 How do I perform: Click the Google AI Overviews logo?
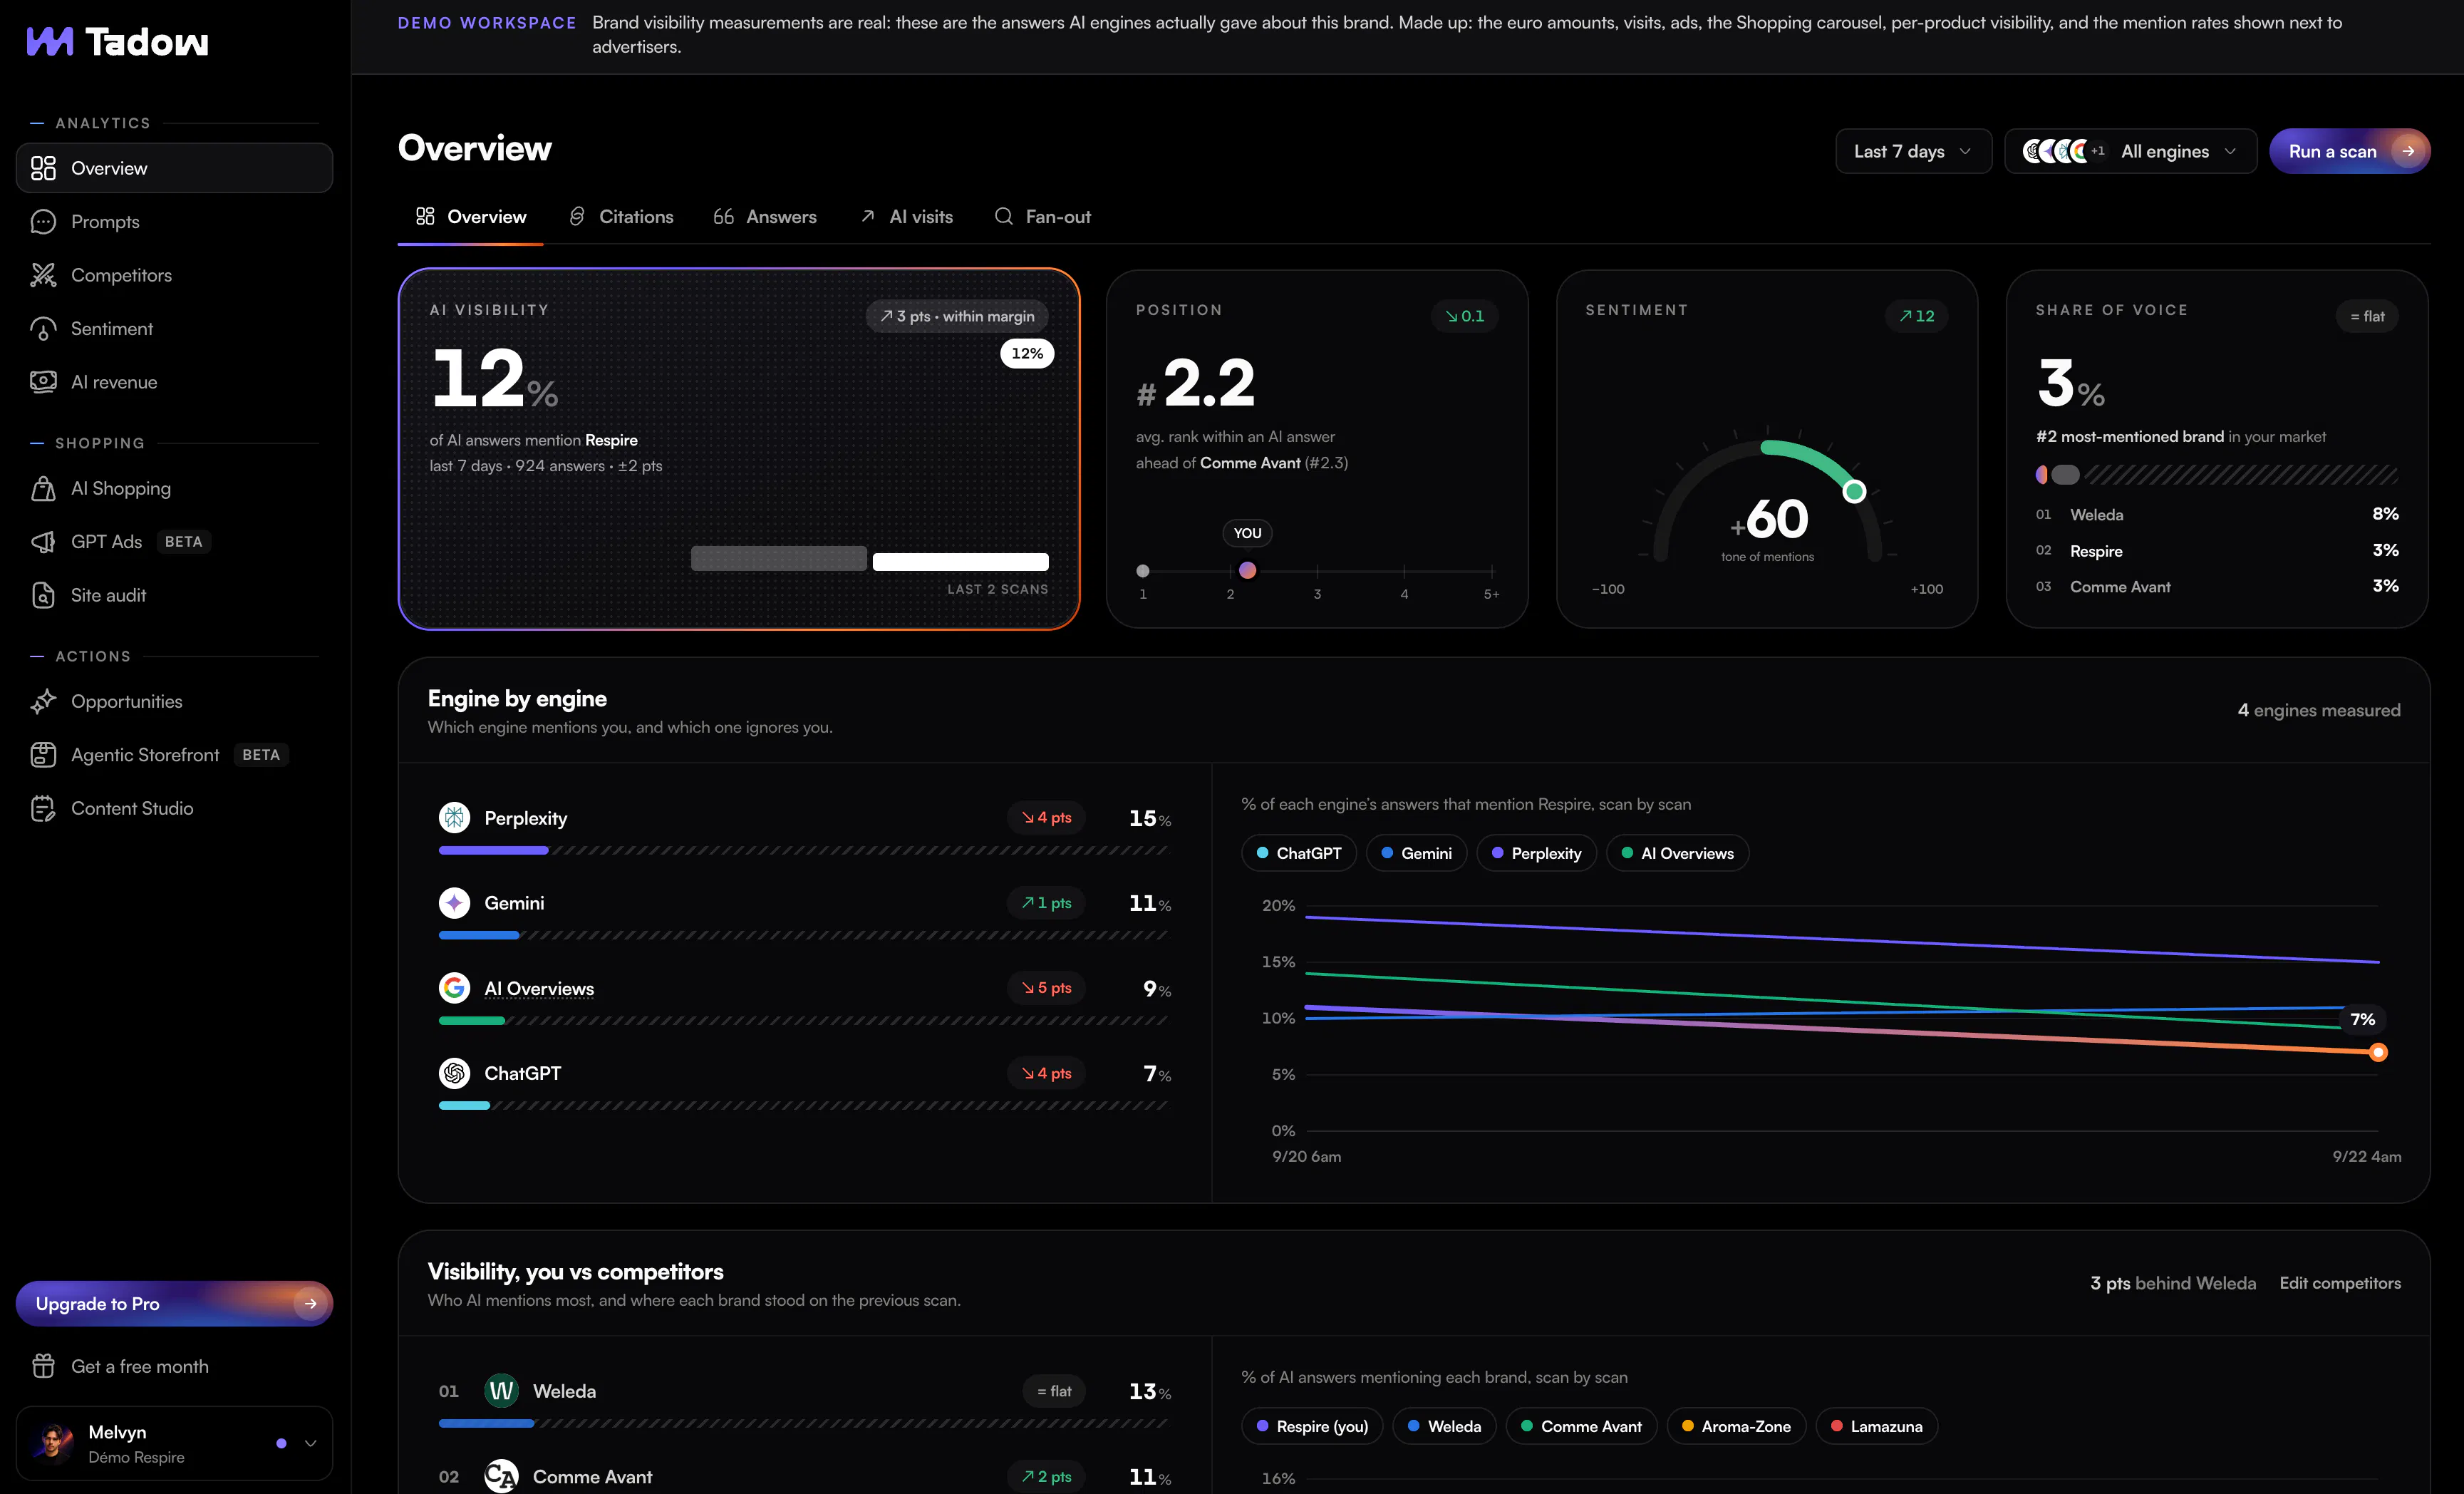454,988
